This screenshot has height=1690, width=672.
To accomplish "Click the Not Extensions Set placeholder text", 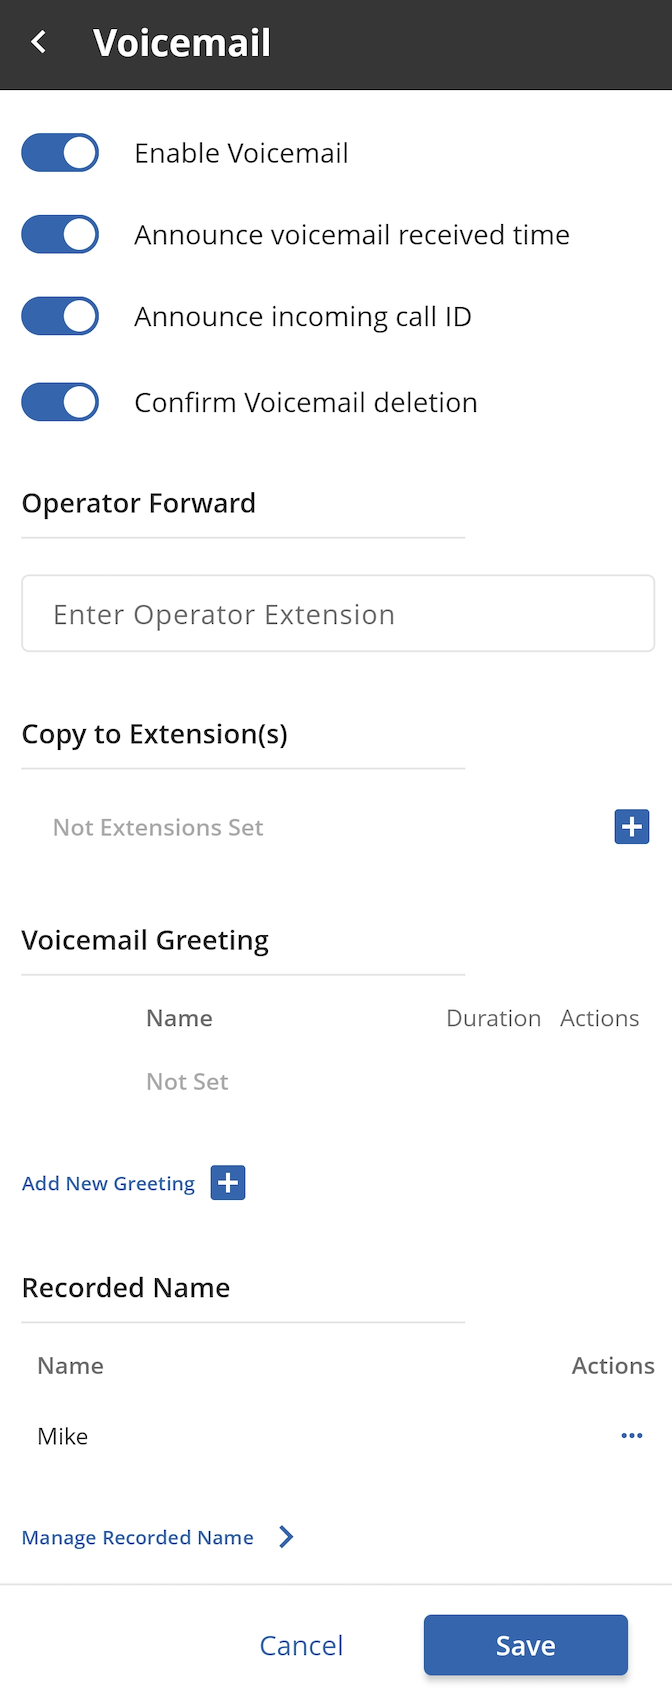I will [x=158, y=827].
